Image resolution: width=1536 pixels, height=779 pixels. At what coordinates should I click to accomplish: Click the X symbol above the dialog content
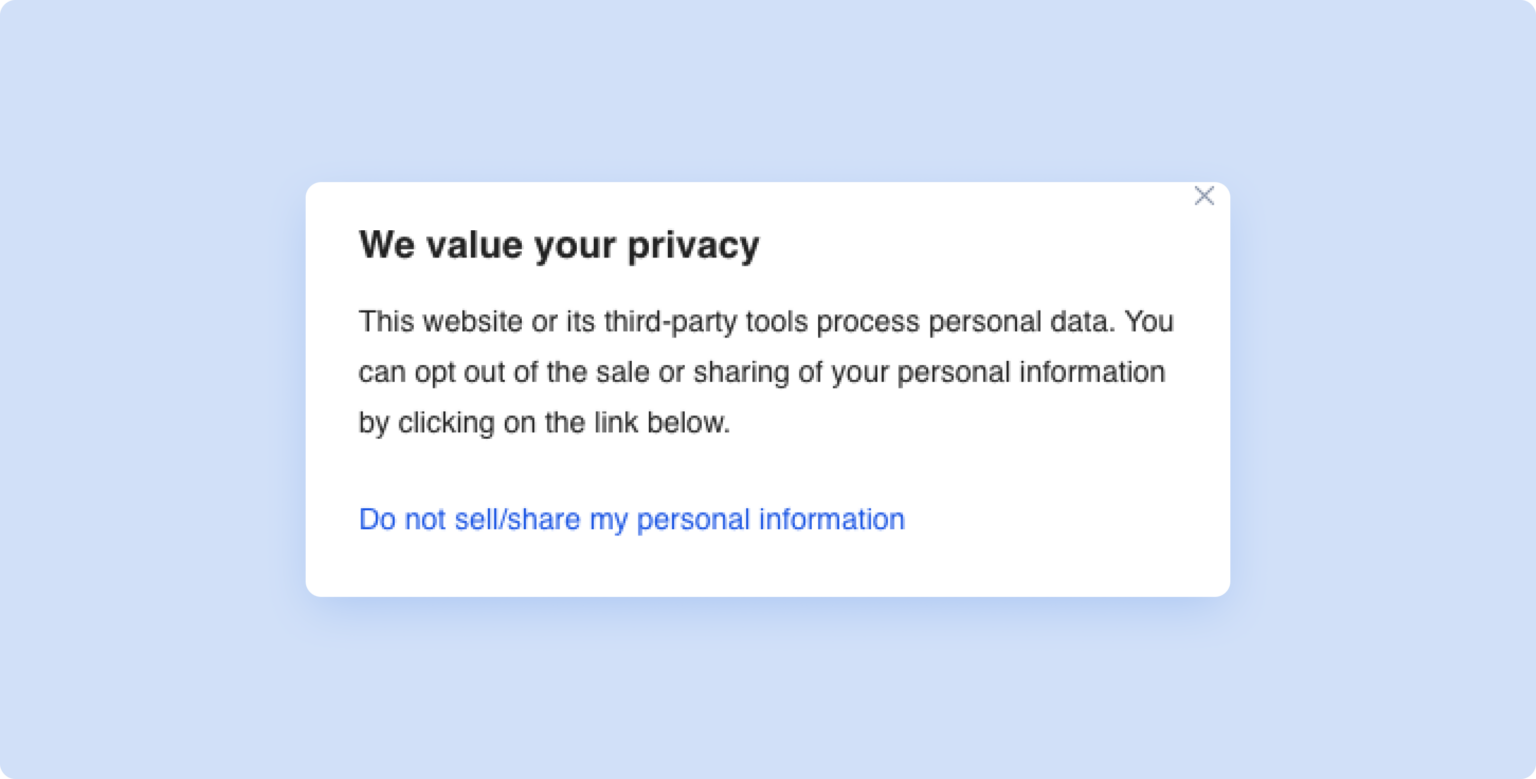pos(1204,196)
